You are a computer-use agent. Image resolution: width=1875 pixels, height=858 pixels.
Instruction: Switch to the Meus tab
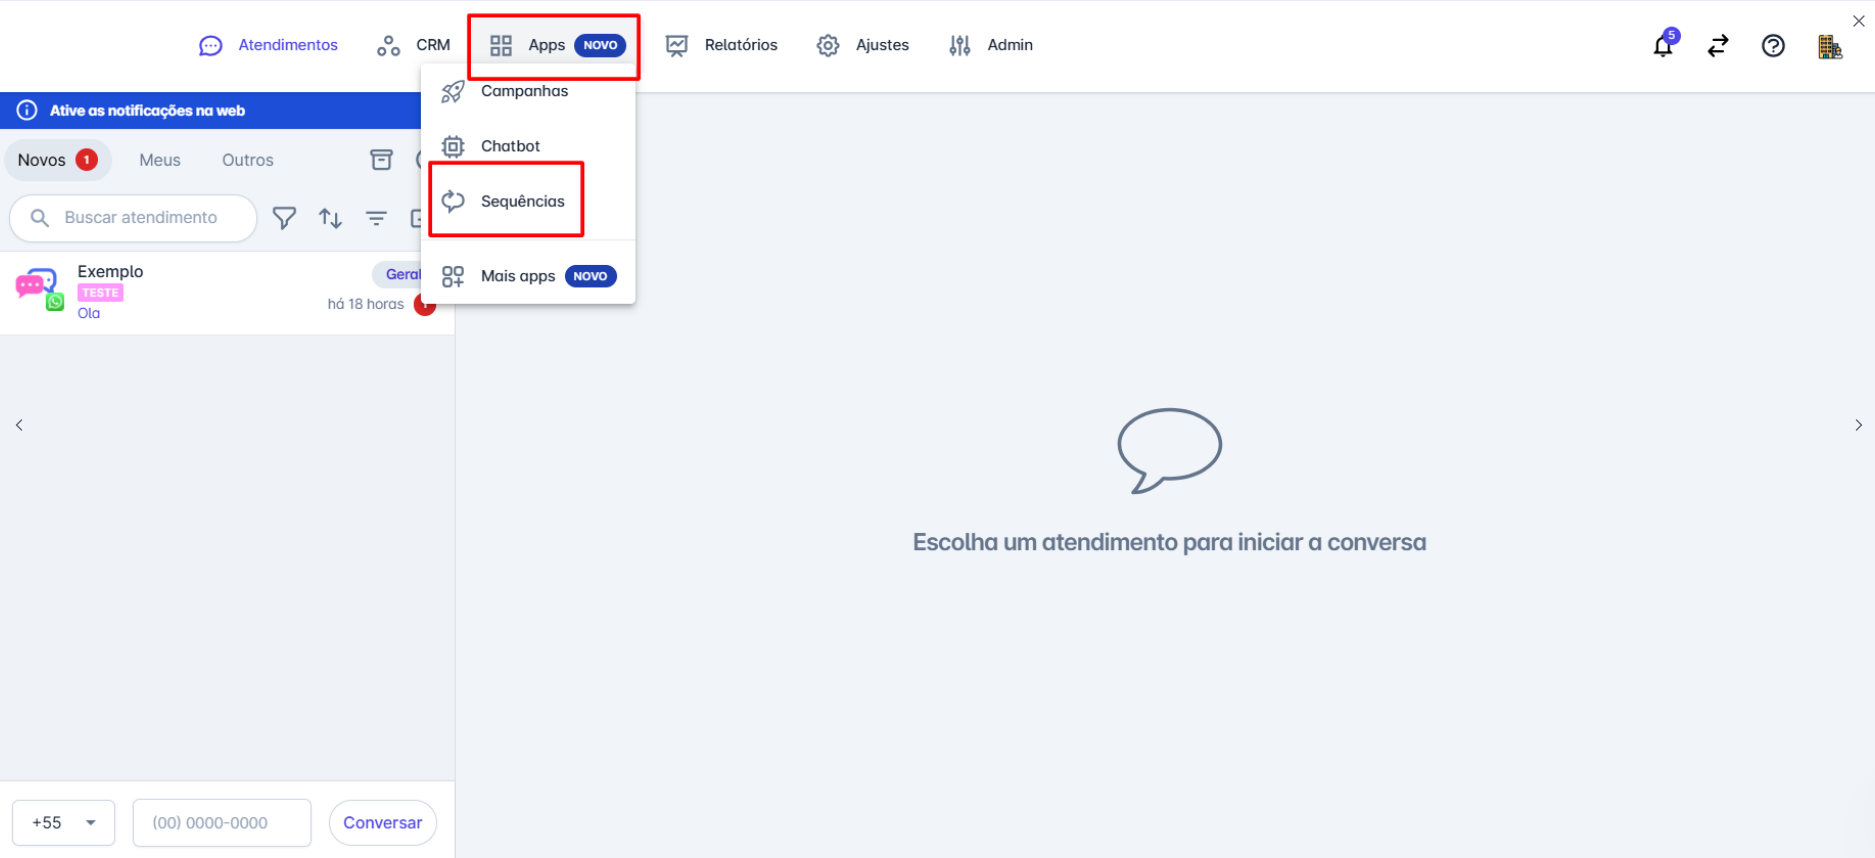click(160, 160)
